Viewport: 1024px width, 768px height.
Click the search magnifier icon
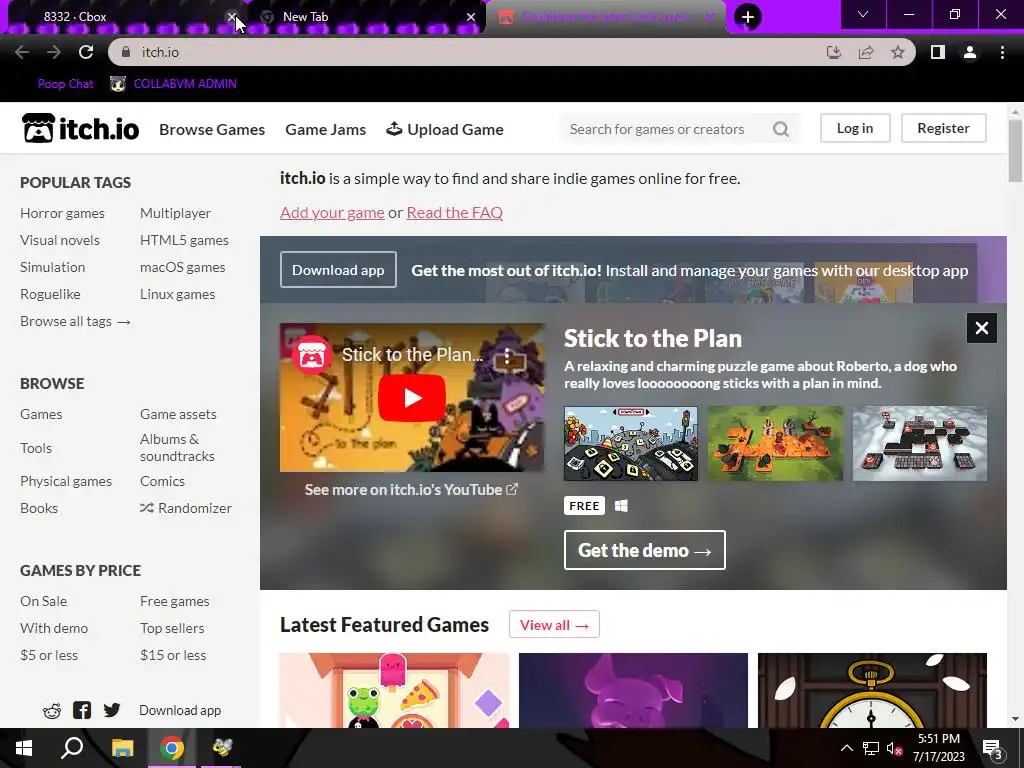point(781,129)
